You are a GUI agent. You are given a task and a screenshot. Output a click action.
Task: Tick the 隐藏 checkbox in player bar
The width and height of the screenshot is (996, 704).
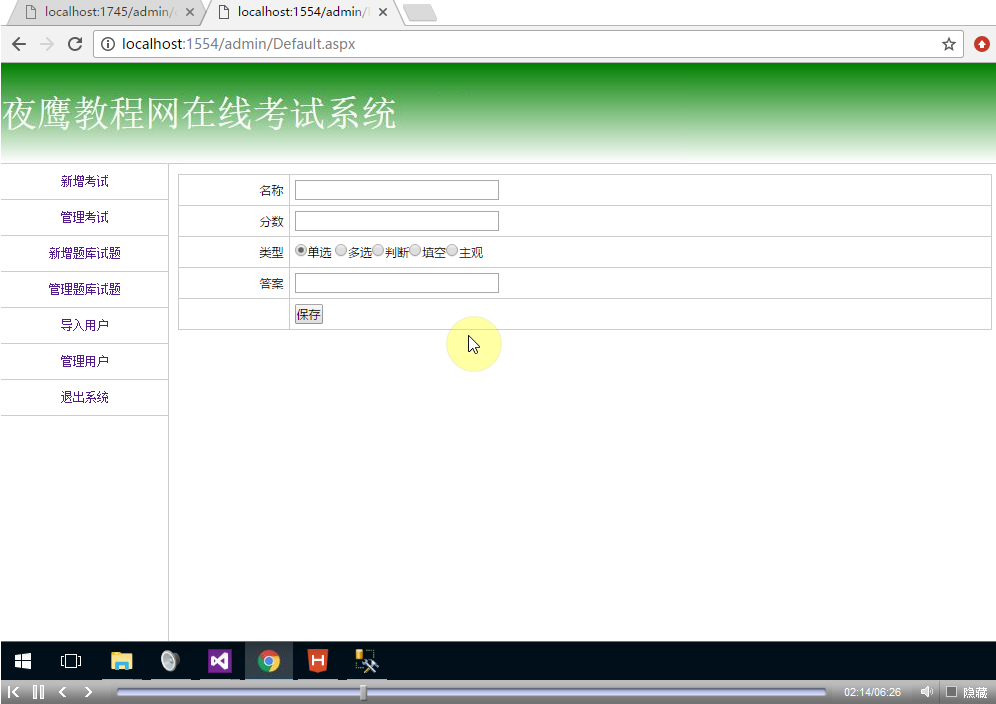952,692
